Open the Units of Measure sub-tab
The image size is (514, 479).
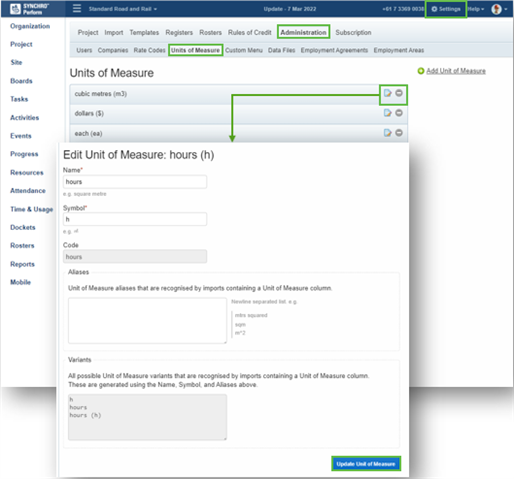(x=195, y=50)
